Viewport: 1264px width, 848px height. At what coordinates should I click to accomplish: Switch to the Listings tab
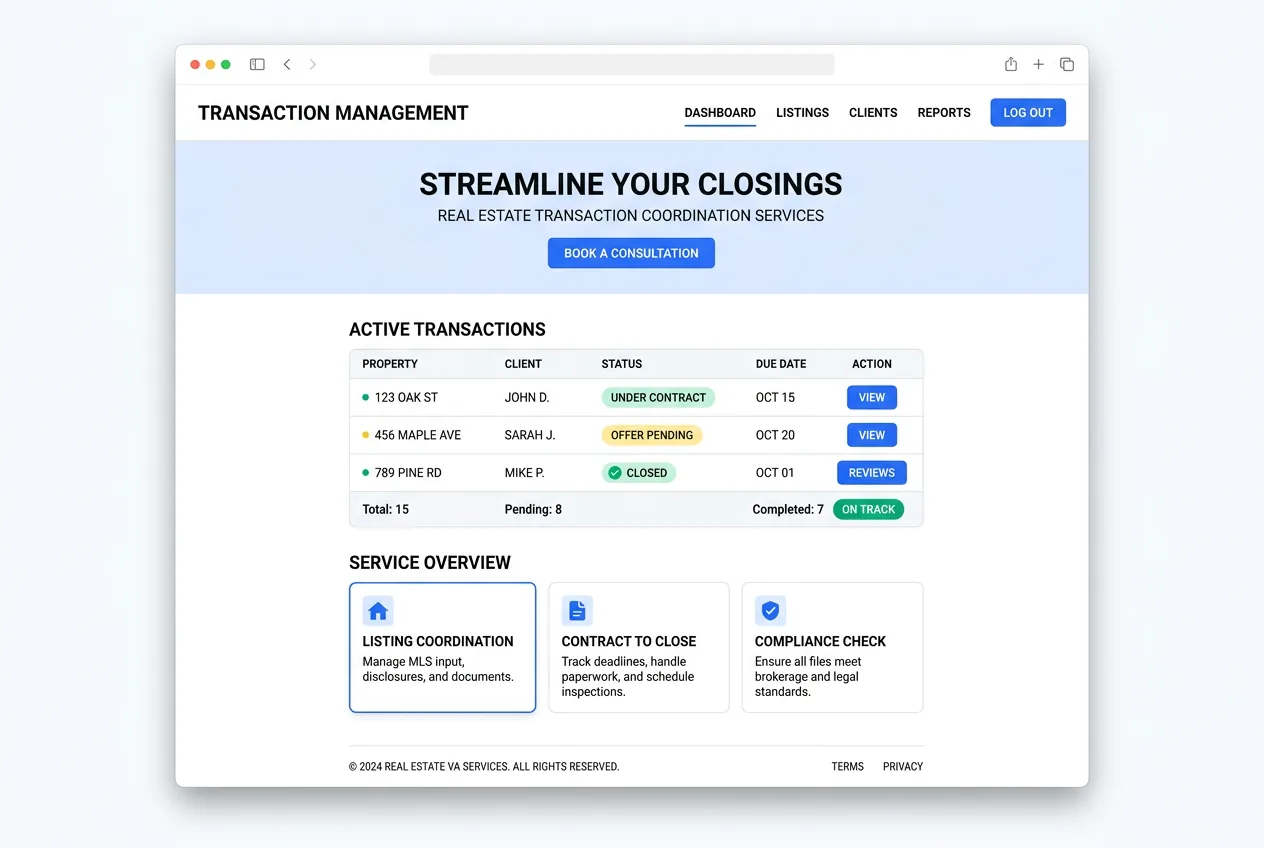pyautogui.click(x=802, y=112)
